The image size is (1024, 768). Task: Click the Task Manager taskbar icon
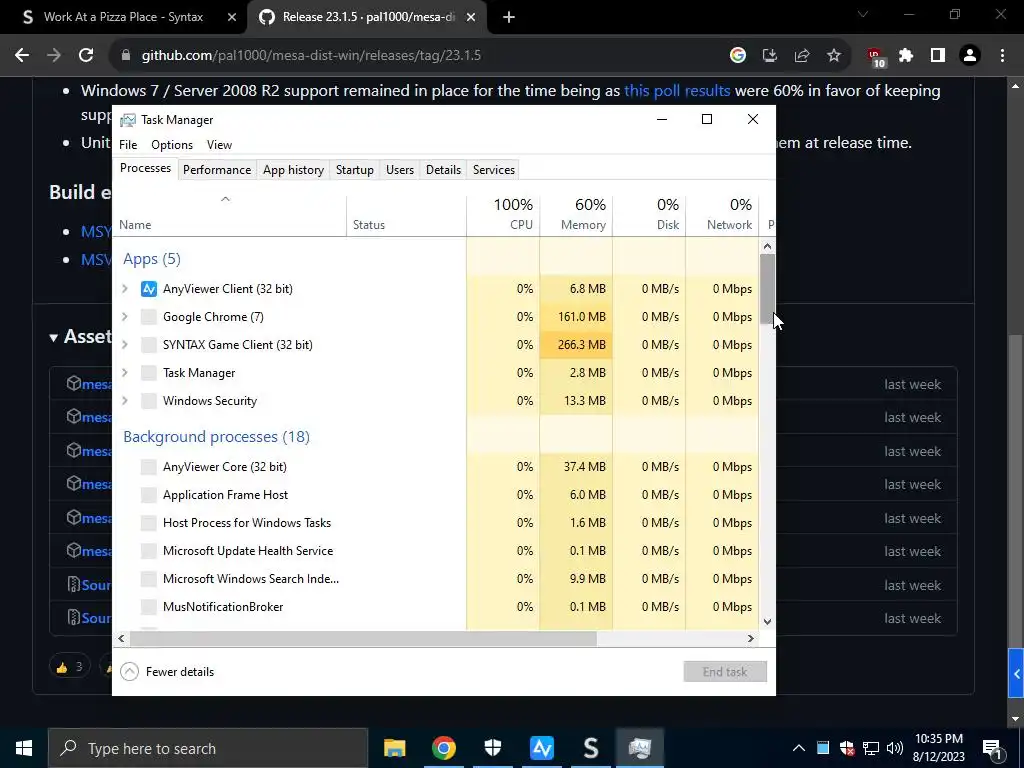(x=639, y=748)
